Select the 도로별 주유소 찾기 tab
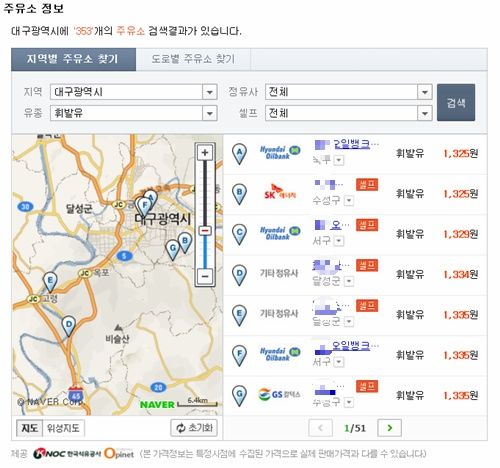 193,59
